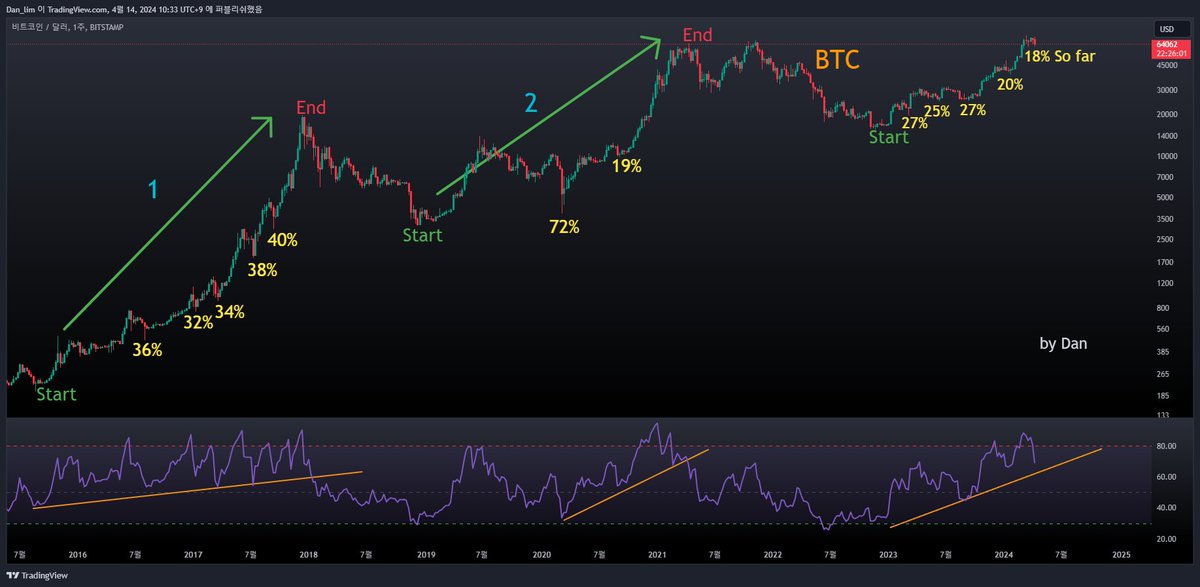Select the orange 'BTC' text label
The image size is (1200, 587).
837,60
